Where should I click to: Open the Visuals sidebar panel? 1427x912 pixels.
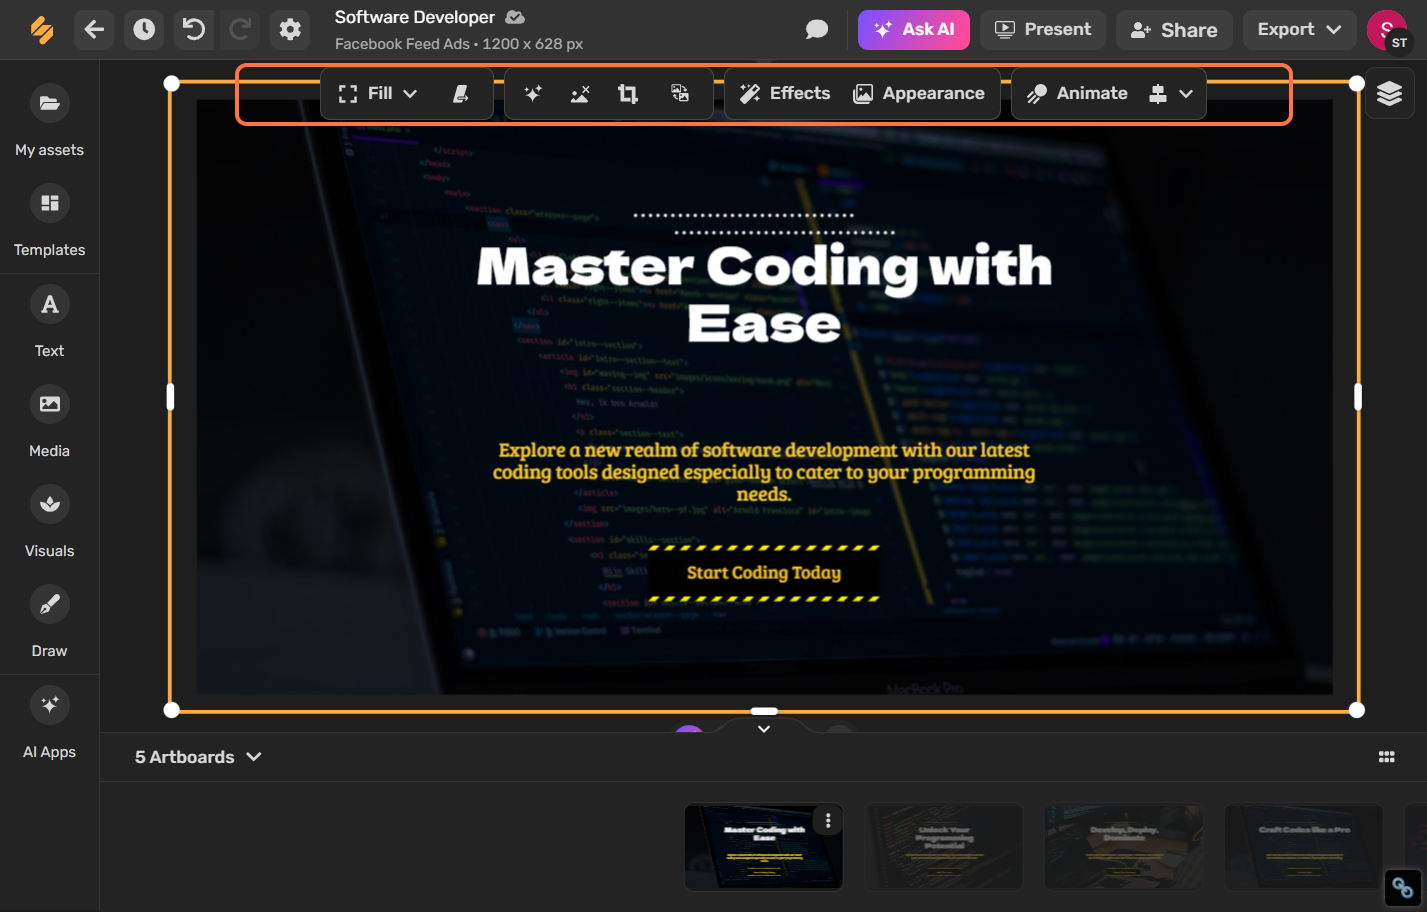pyautogui.click(x=49, y=520)
